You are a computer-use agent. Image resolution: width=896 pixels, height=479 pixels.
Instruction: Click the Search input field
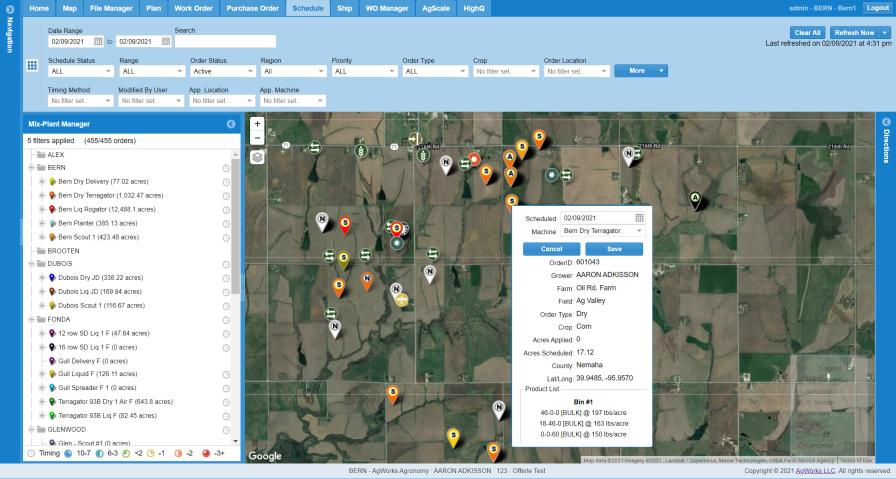point(225,42)
